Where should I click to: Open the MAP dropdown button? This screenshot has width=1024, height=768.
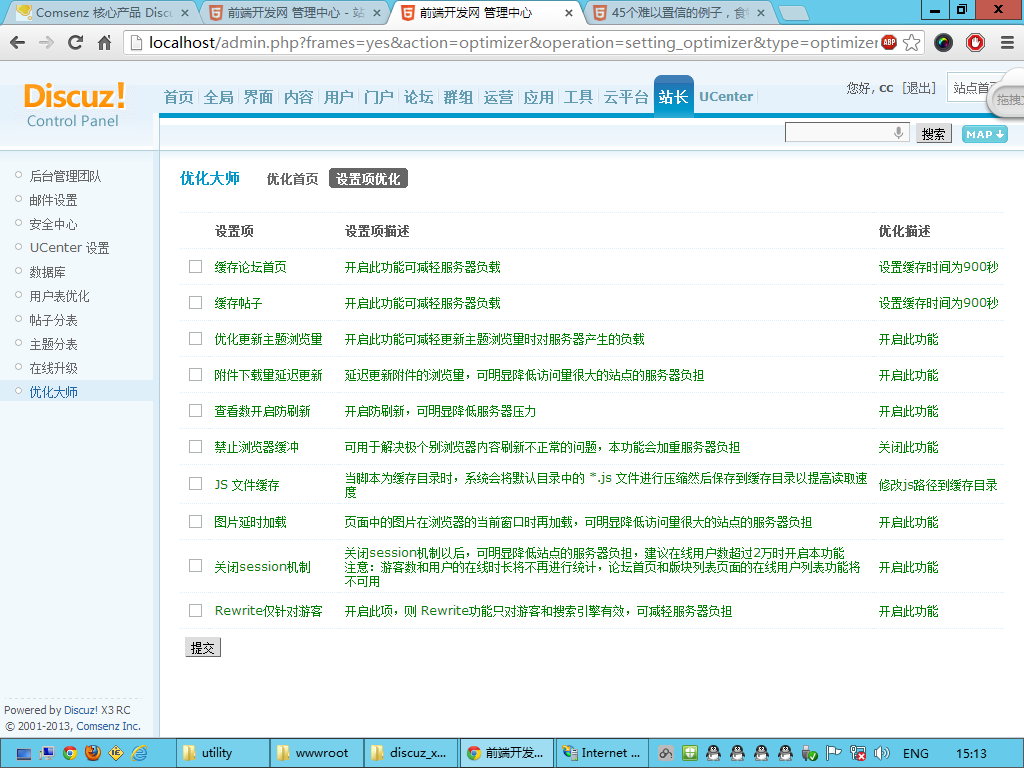(x=984, y=134)
